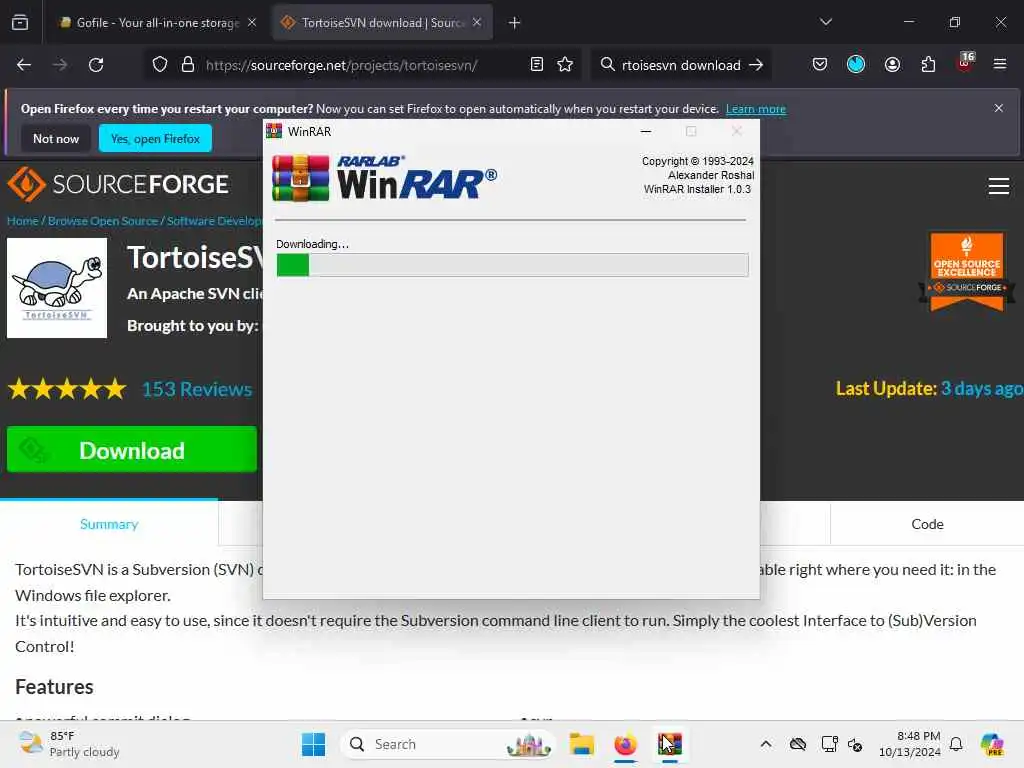Viewport: 1024px width, 768px height.
Task: Open the 153 Reviews link
Action: 197,389
